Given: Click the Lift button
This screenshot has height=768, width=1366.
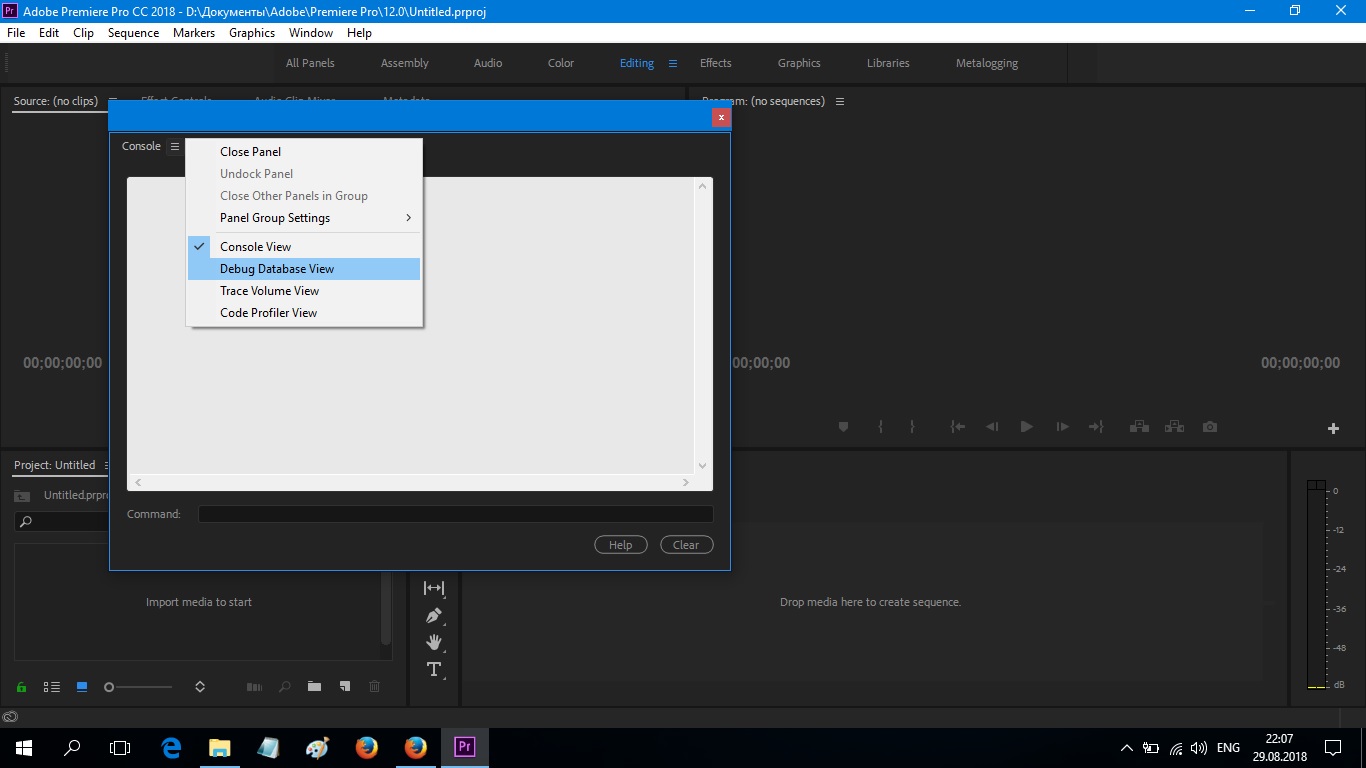Looking at the screenshot, I should pyautogui.click(x=1139, y=427).
